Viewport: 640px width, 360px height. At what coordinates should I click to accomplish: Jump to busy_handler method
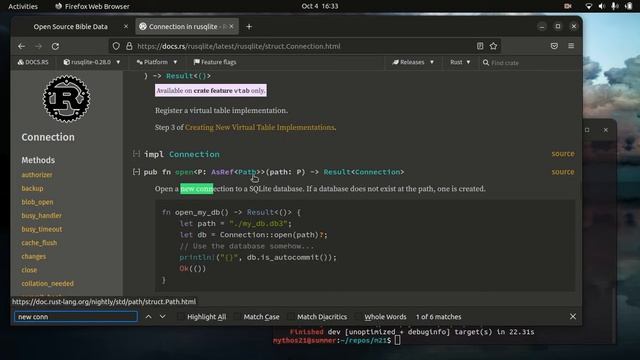(x=42, y=216)
